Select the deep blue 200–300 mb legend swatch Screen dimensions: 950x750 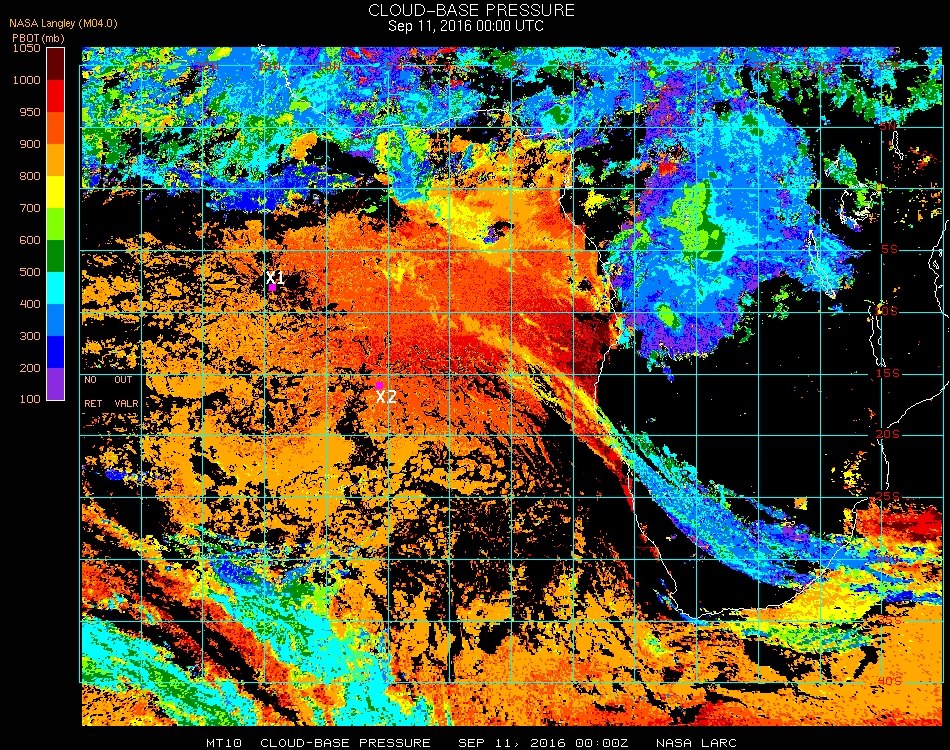[55, 352]
